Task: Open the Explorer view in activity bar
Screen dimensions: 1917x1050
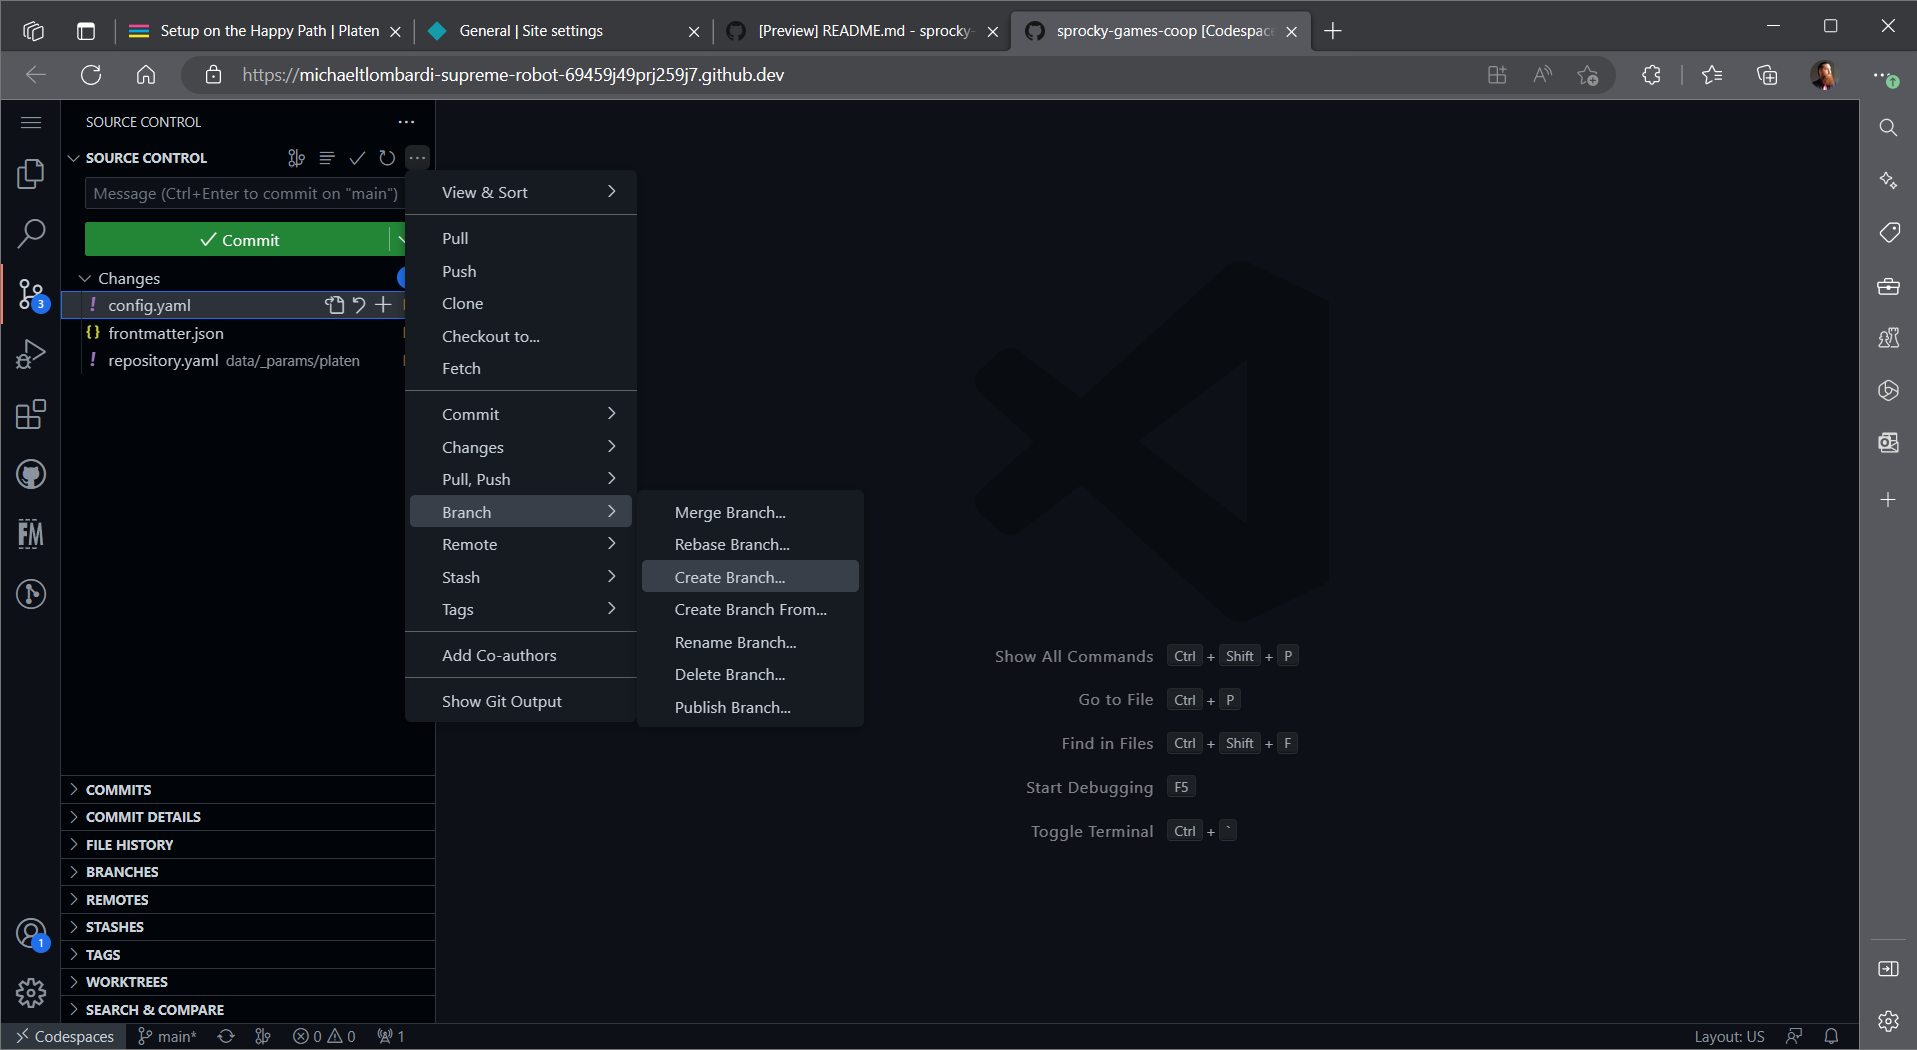Action: pos(31,174)
